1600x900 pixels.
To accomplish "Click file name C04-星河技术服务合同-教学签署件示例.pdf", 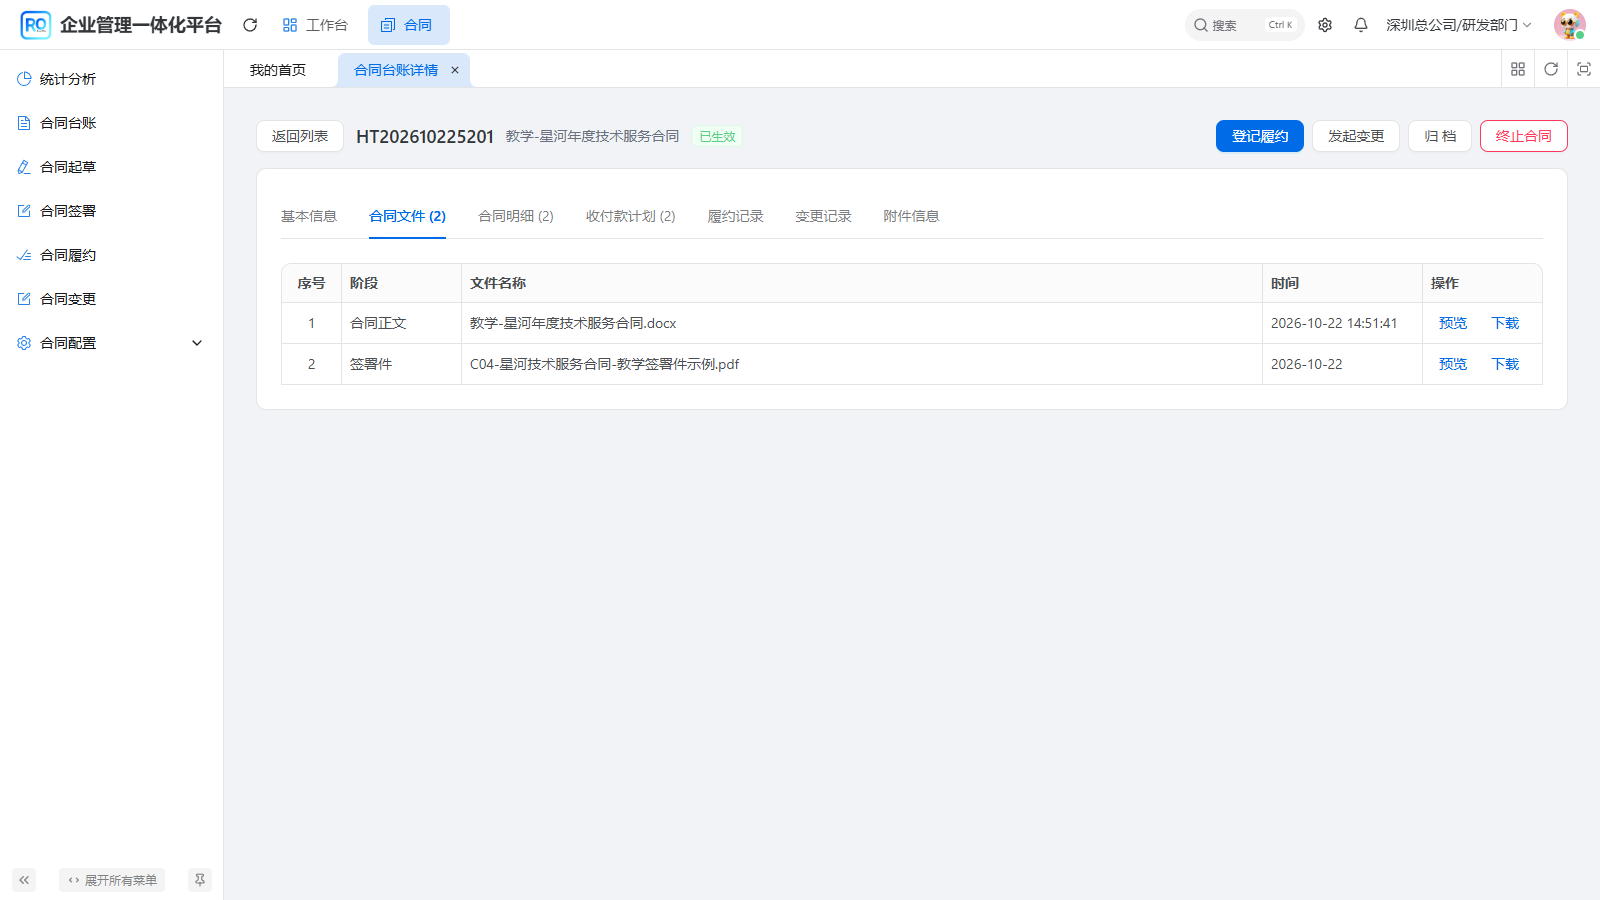I will pos(605,364).
